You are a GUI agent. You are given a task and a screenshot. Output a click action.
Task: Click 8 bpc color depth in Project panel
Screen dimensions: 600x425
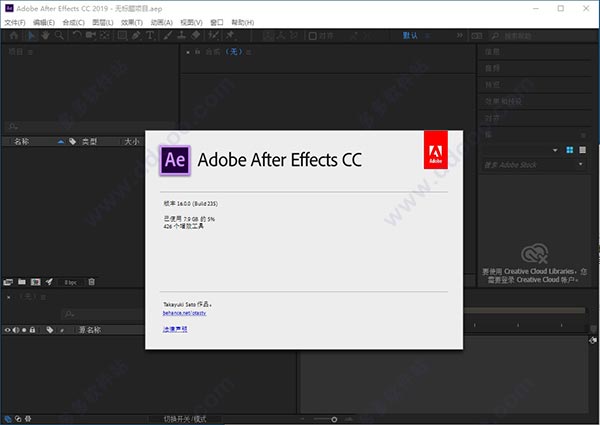(x=70, y=282)
